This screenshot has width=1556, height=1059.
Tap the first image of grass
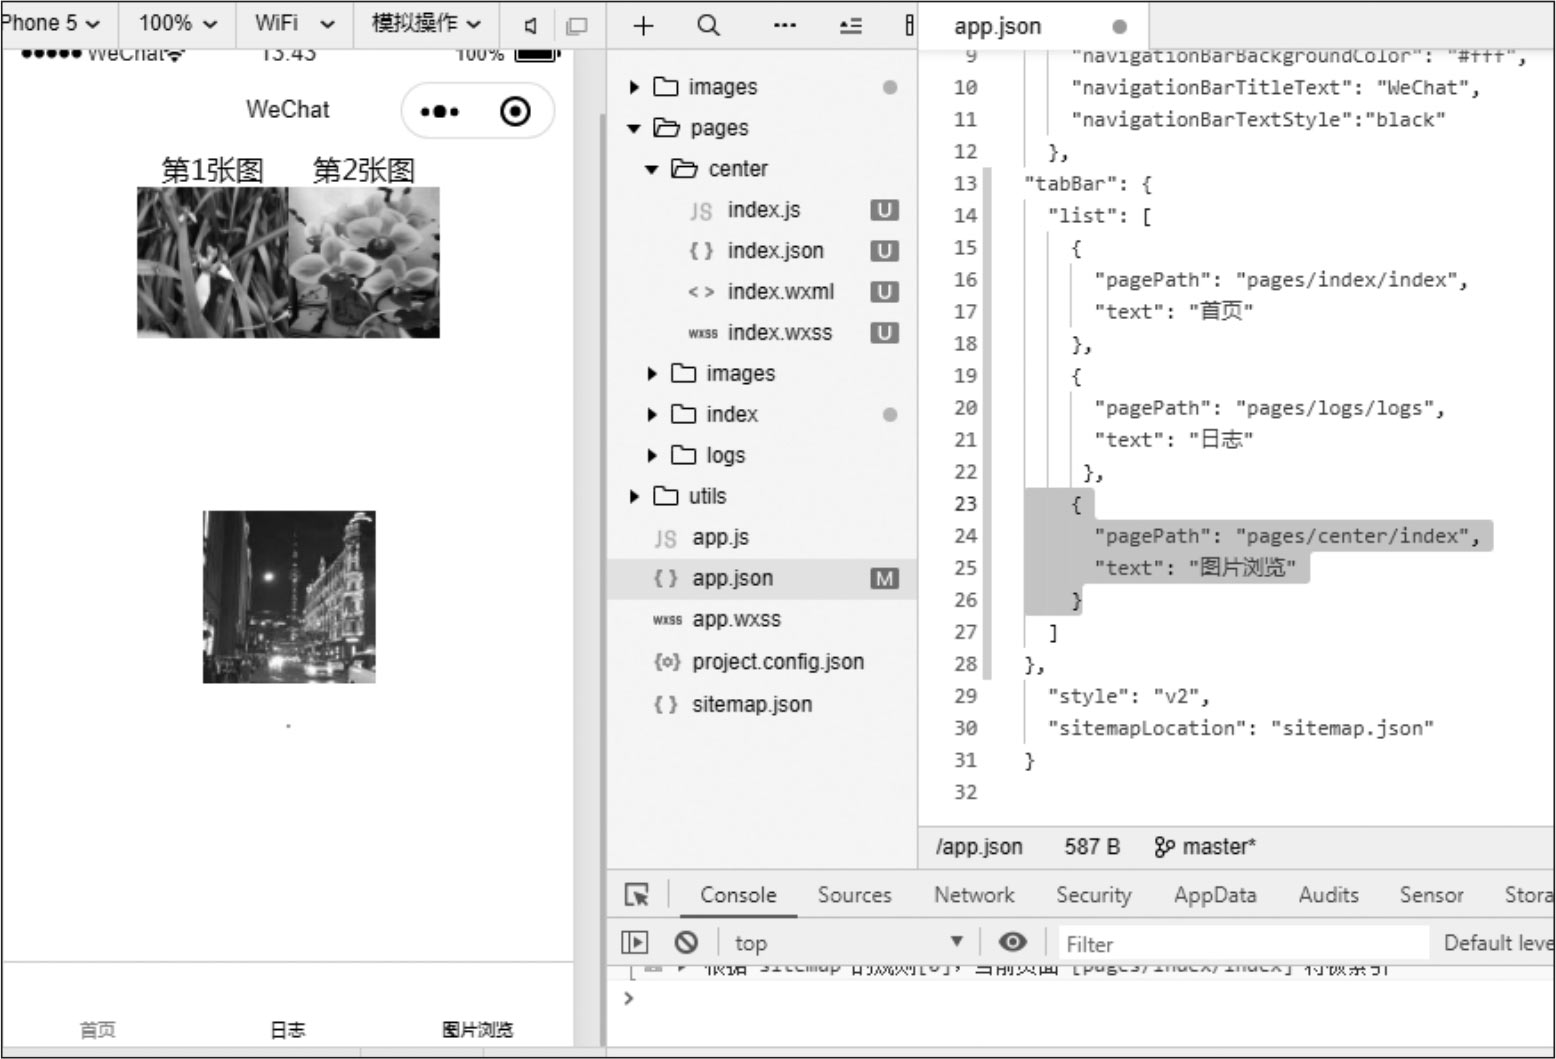tap(213, 262)
